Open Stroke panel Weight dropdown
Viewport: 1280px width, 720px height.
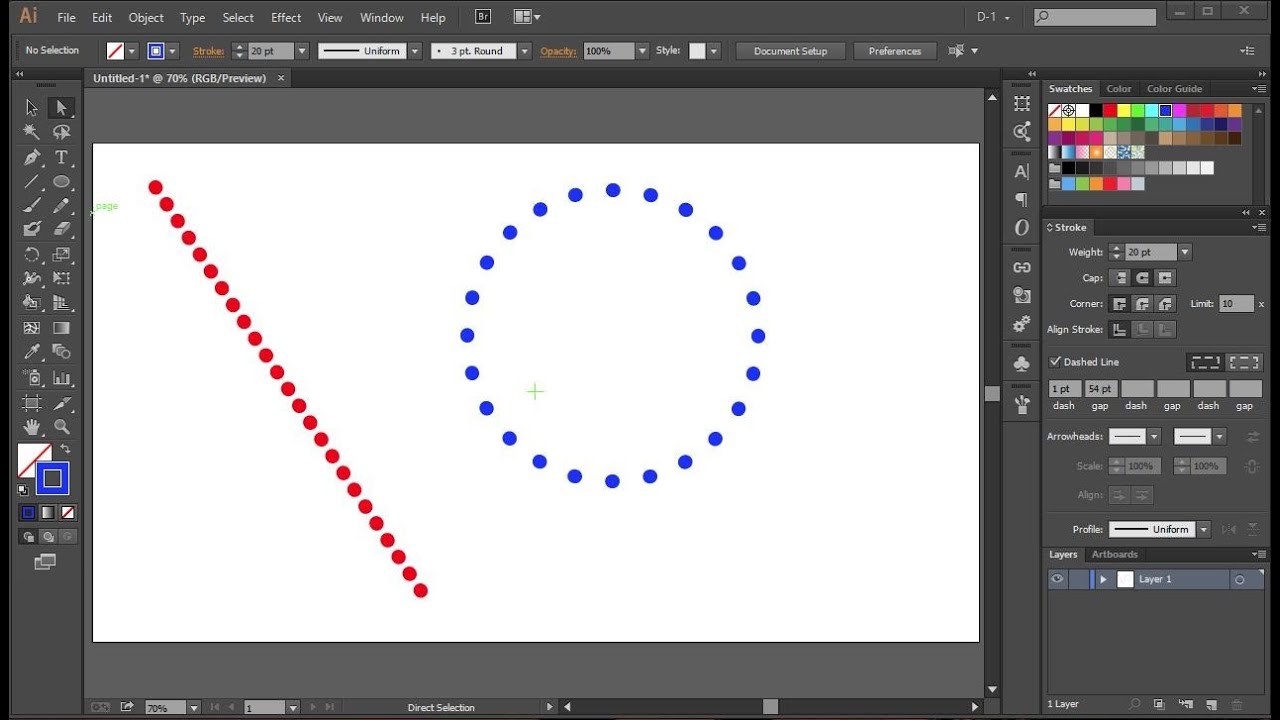(x=1185, y=253)
